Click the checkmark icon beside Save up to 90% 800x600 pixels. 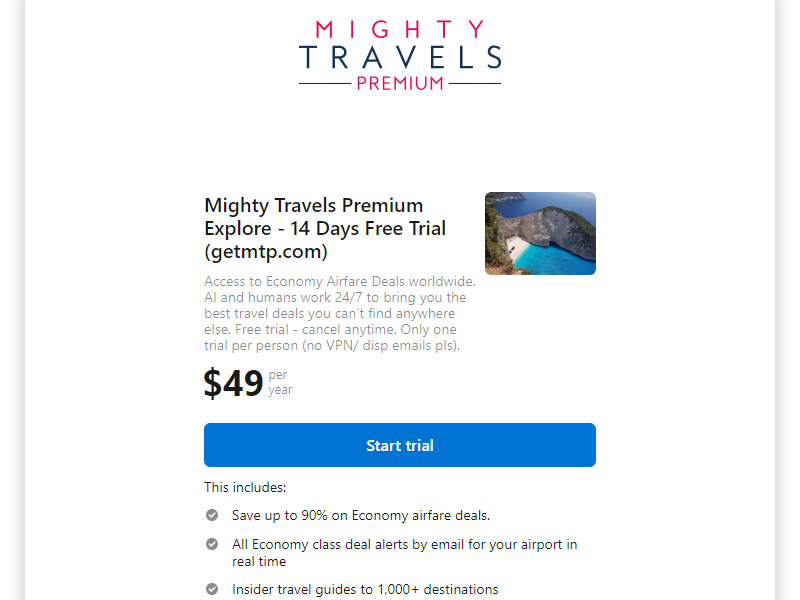[x=212, y=515]
